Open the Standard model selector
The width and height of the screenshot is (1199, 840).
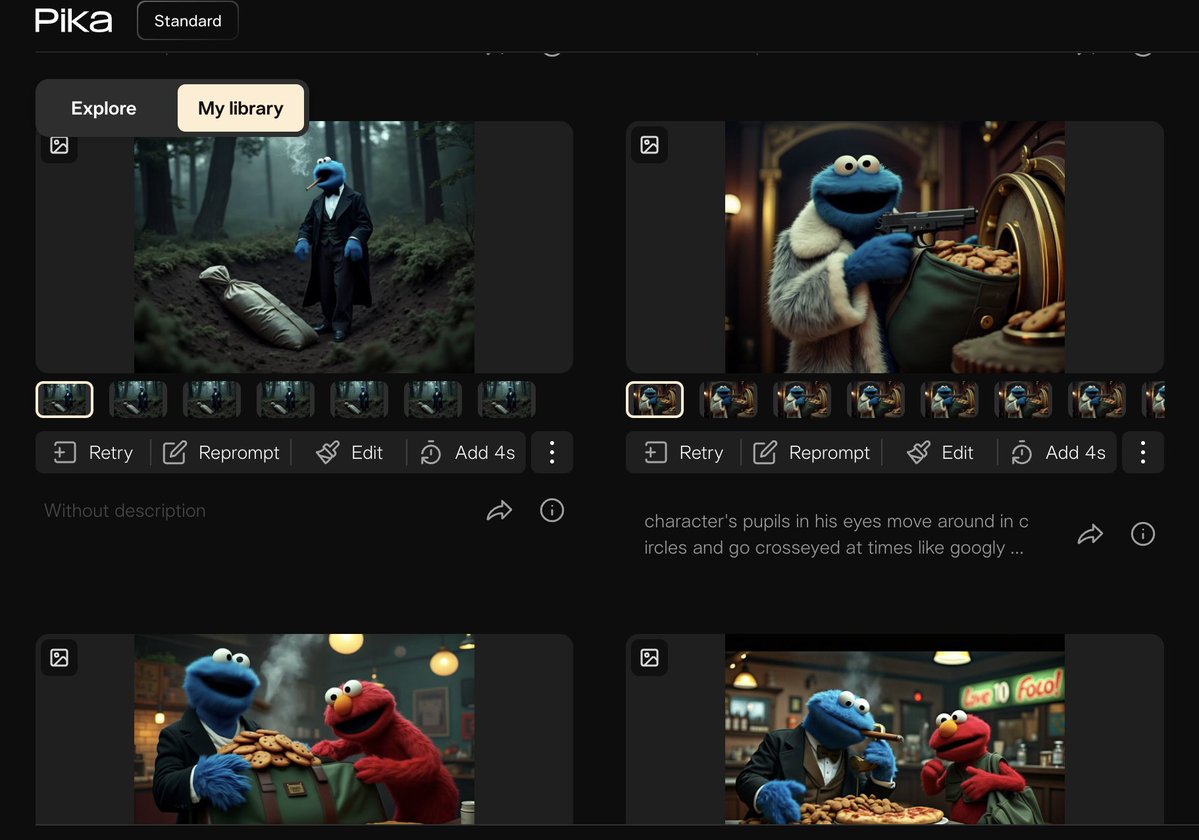pos(187,20)
